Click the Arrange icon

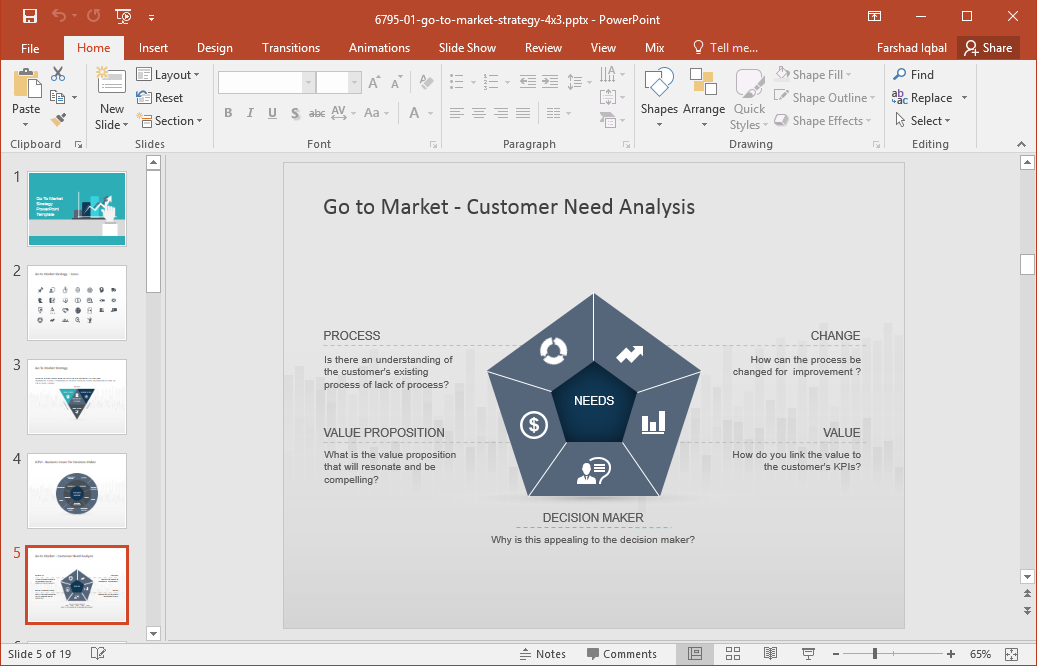coord(704,98)
